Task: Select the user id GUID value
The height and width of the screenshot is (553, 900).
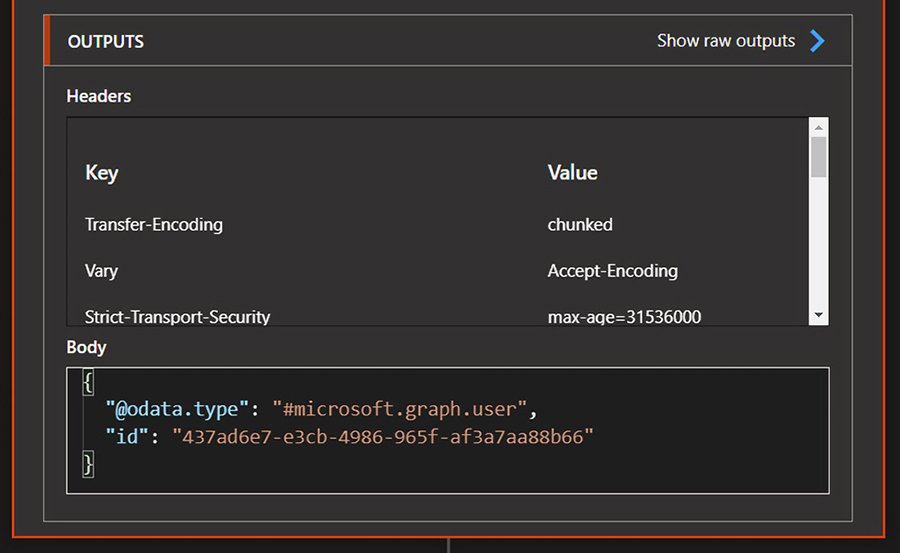Action: [383, 436]
